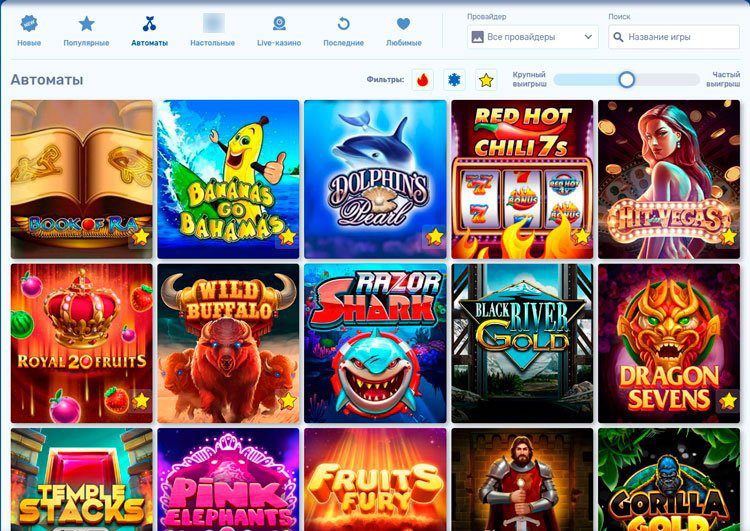Open the Red Hot Chili 7s game
The image size is (750, 531).
point(521,179)
